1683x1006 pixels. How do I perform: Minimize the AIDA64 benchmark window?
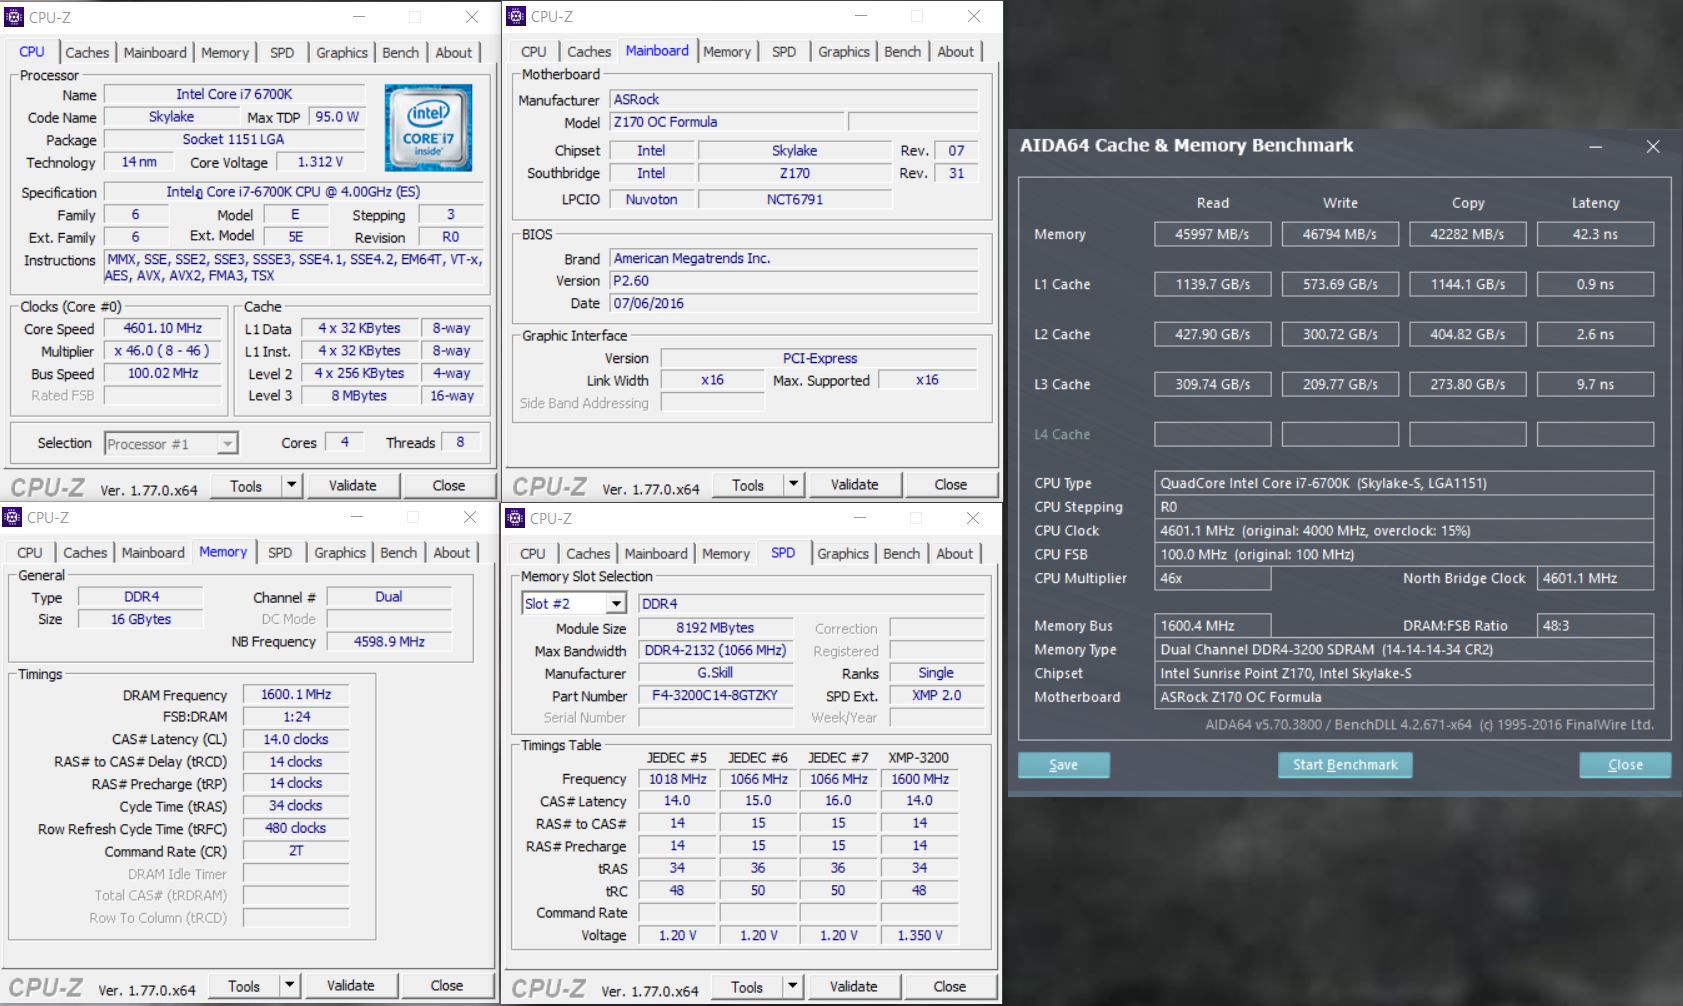1596,146
